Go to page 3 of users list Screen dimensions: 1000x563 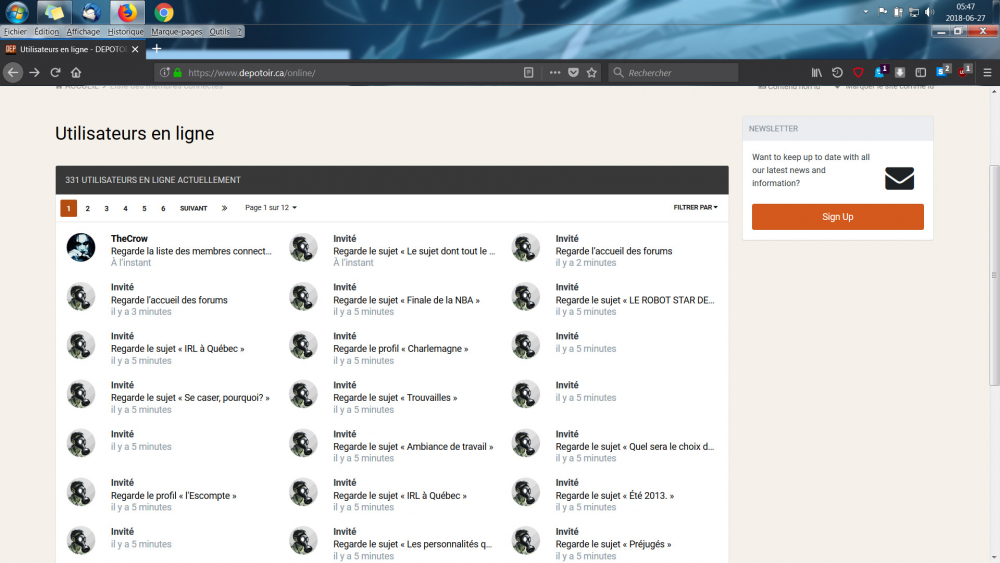106,208
